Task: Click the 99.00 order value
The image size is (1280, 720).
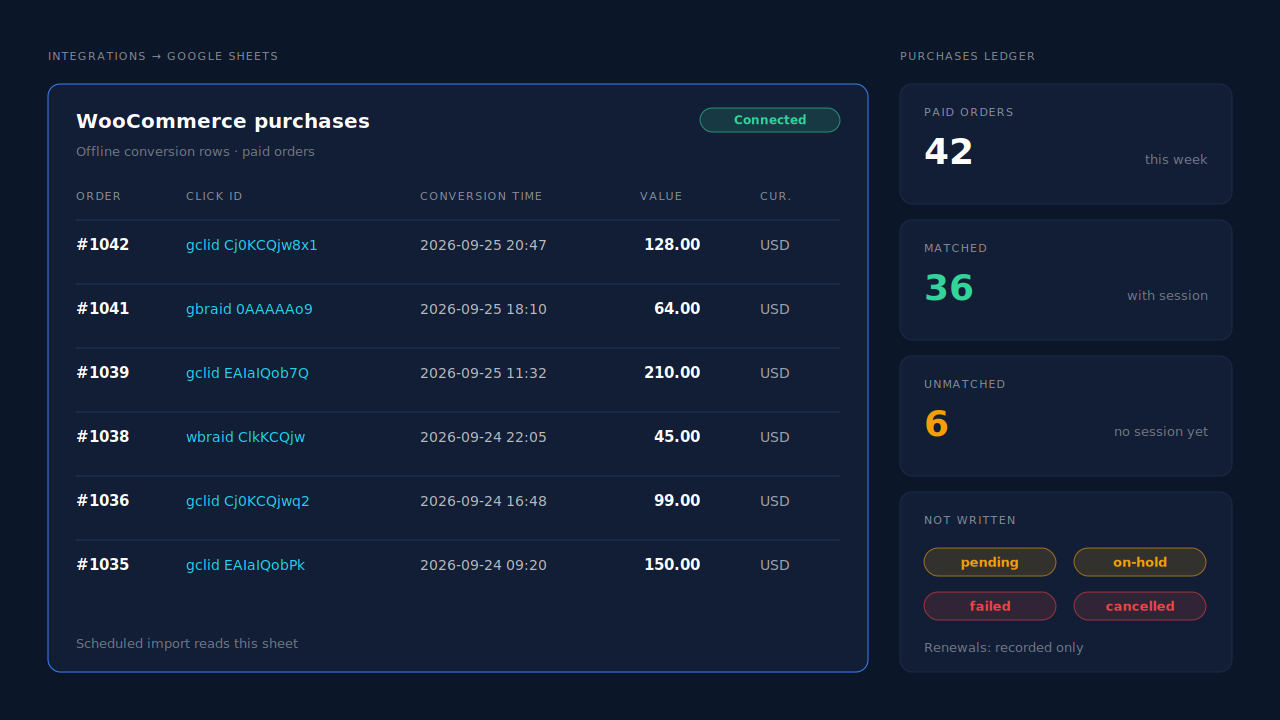Action: 677,501
